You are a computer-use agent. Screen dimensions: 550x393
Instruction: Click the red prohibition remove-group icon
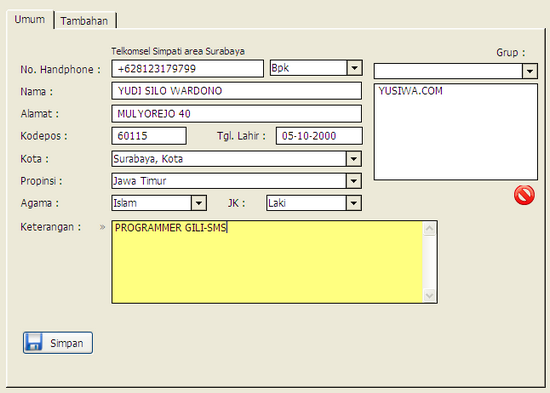[x=524, y=195]
